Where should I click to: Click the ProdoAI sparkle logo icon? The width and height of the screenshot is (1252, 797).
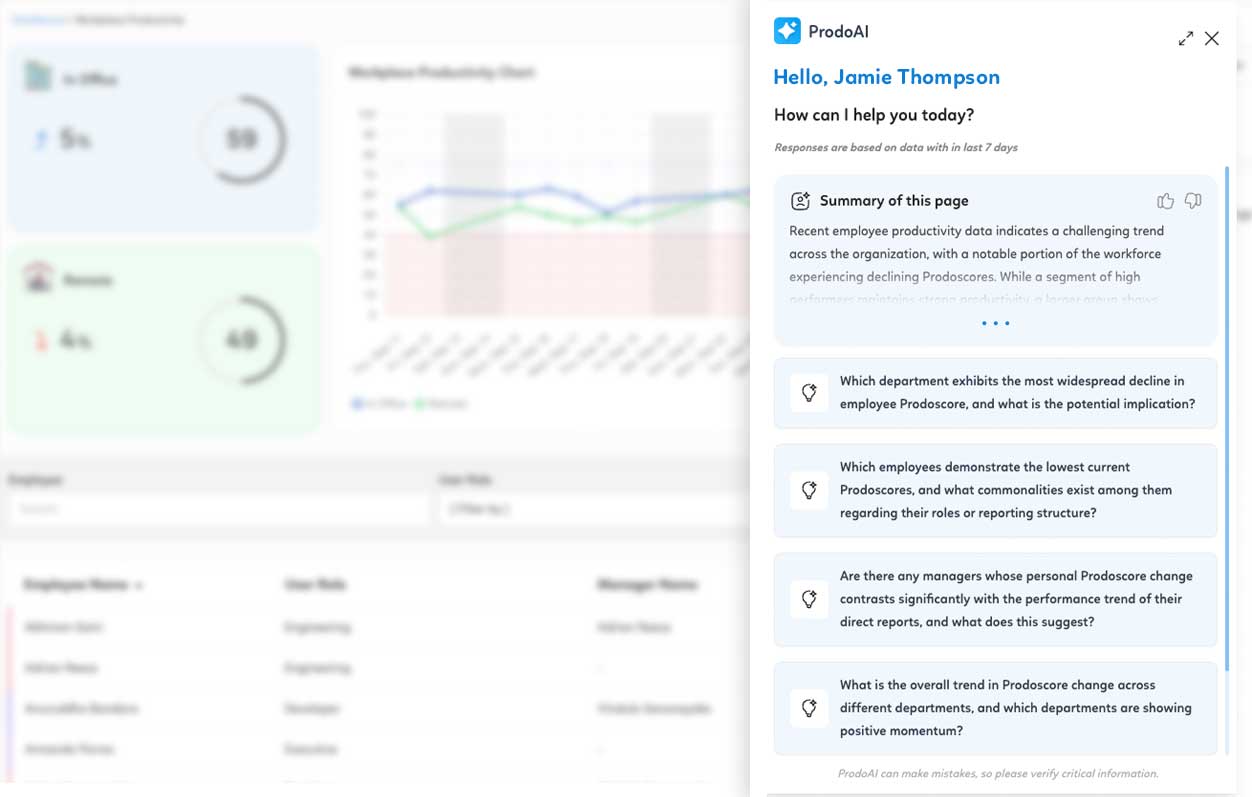pos(787,31)
